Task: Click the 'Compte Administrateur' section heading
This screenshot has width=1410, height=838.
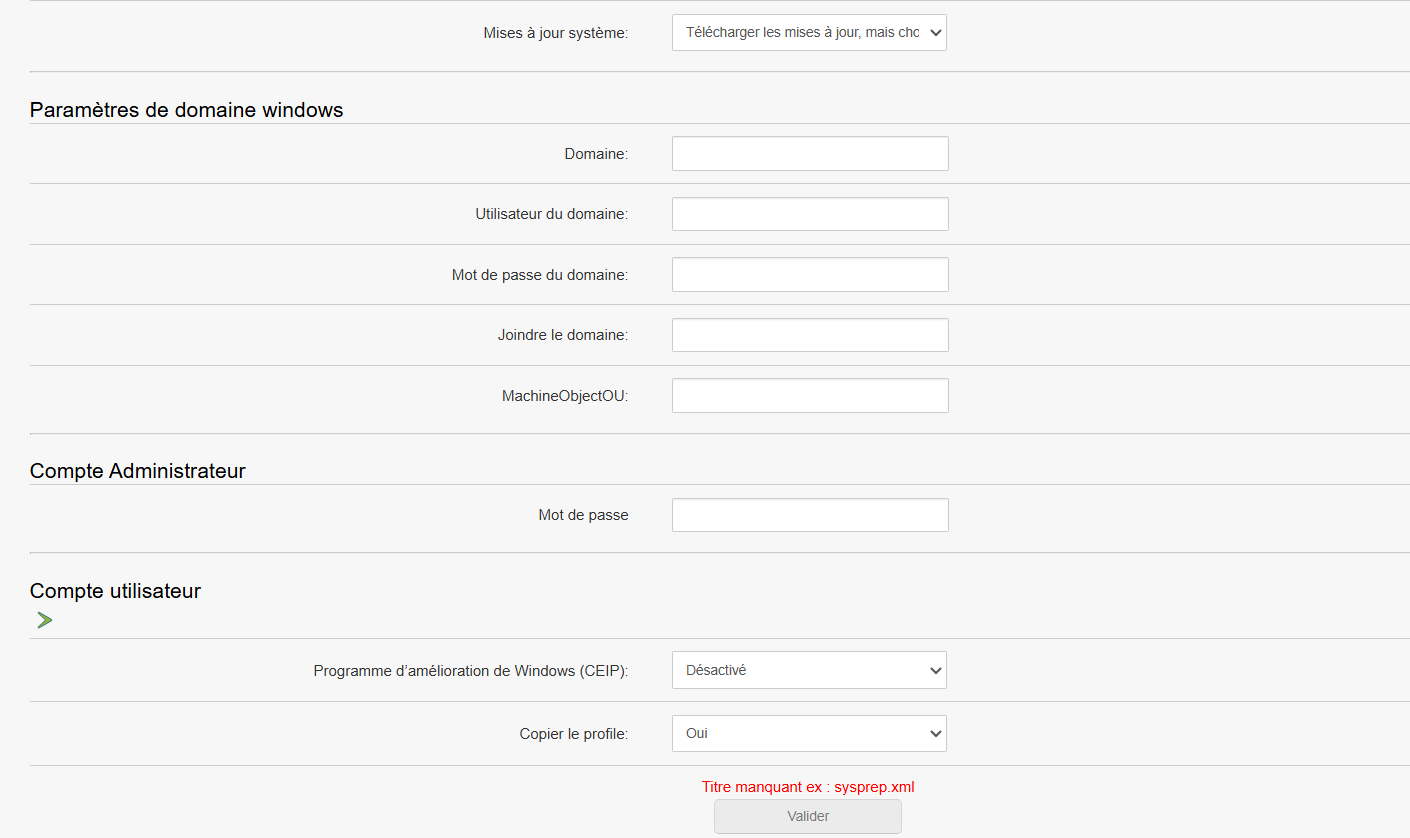Action: pos(138,470)
